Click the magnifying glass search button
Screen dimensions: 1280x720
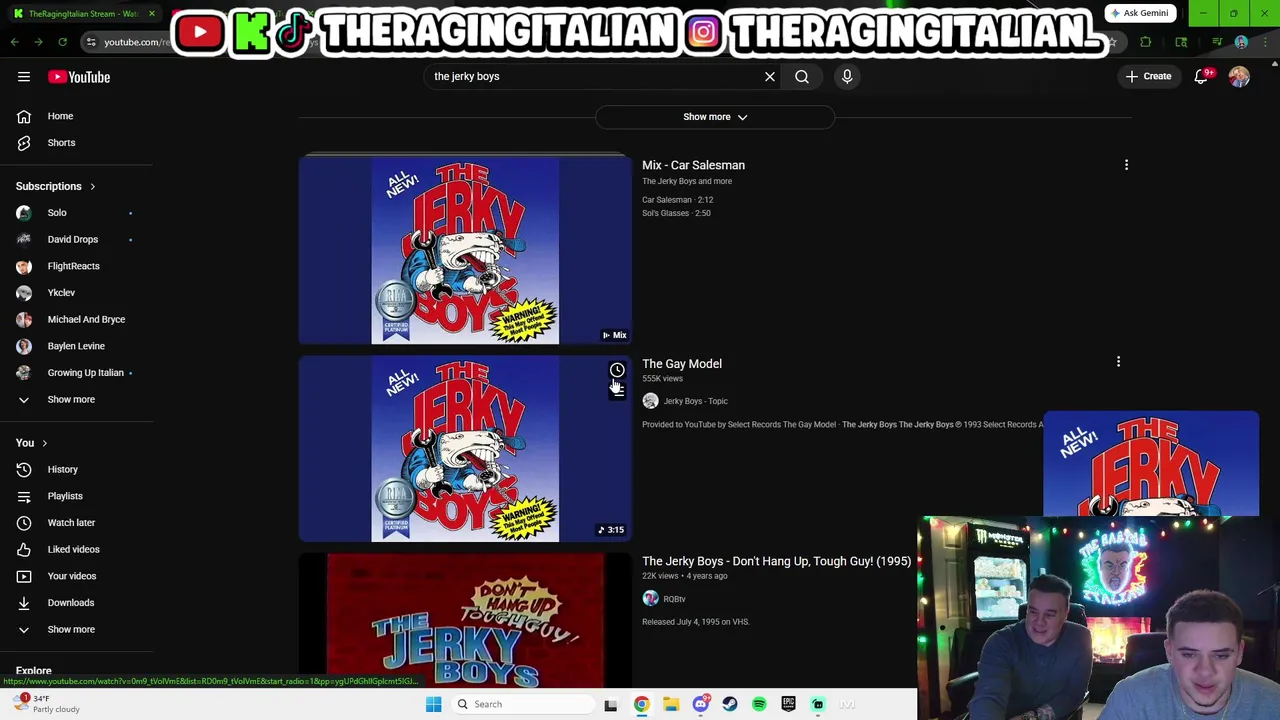[x=802, y=76]
